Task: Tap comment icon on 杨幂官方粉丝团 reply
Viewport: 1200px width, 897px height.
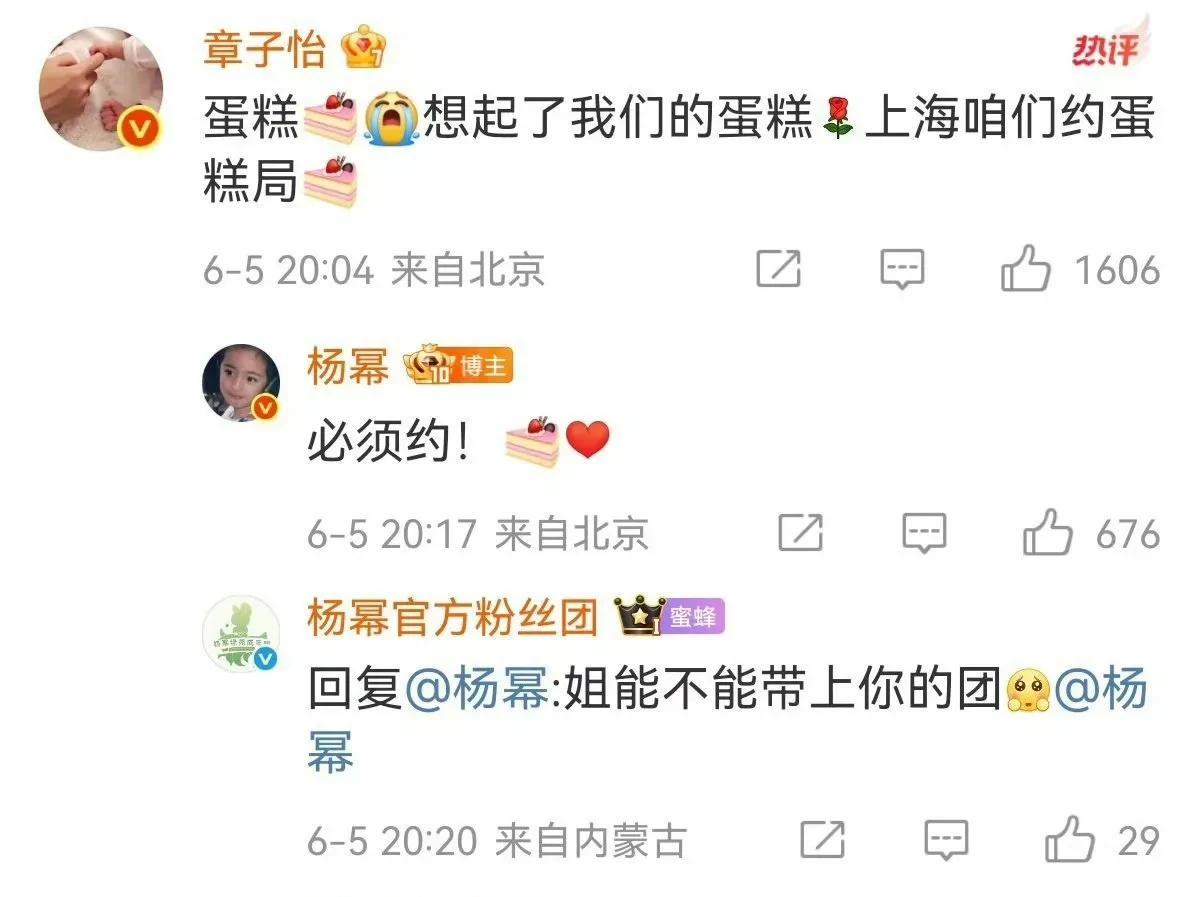Action: [946, 840]
